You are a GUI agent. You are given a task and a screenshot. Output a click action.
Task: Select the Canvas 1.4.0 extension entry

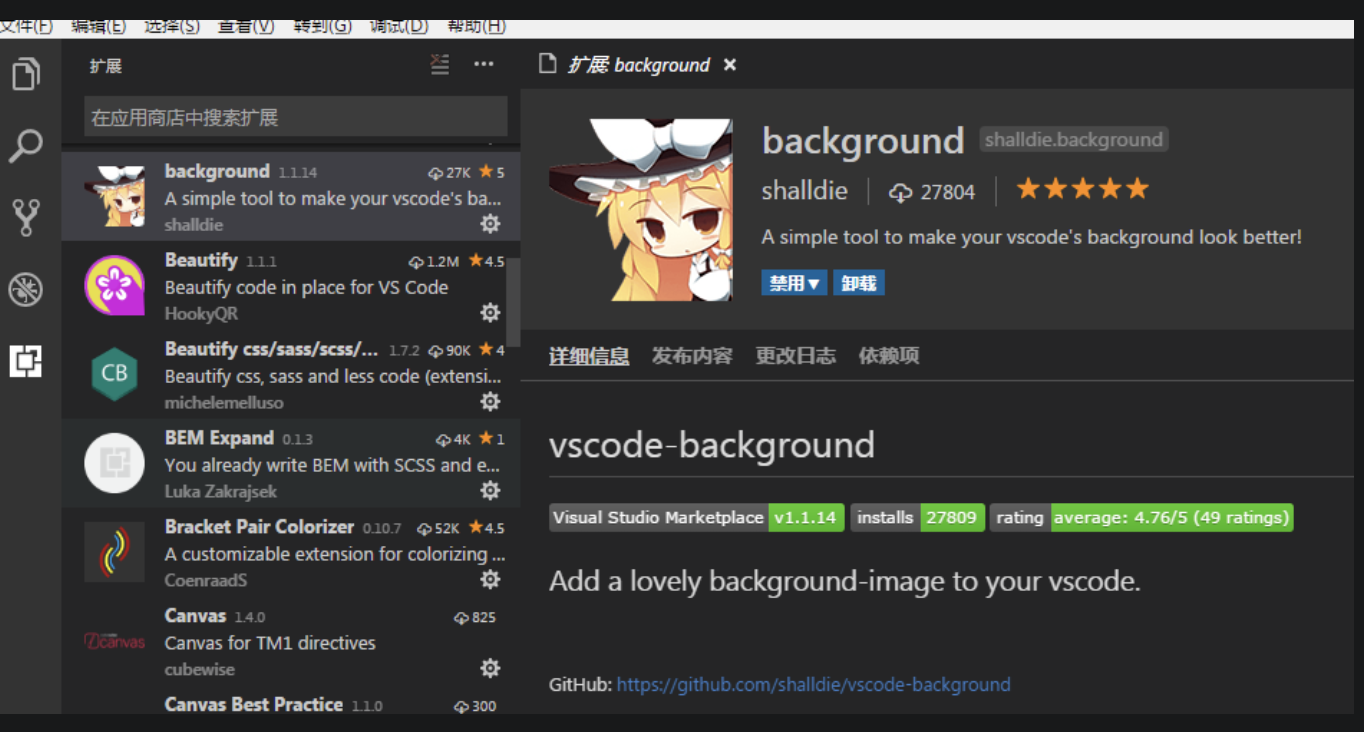[291, 641]
